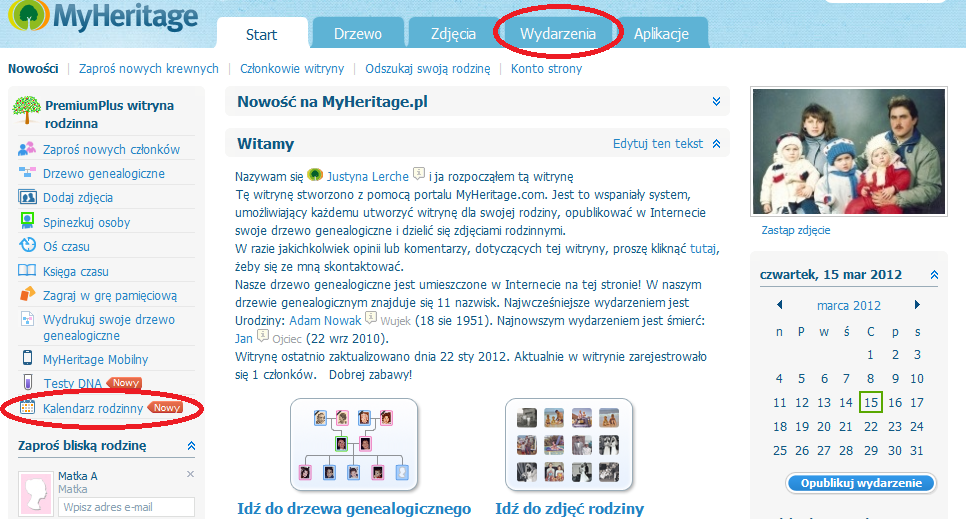Viewport: 966px width, 519px height.
Task: Click the info icon beside Adam Nowak
Action: [x=371, y=318]
